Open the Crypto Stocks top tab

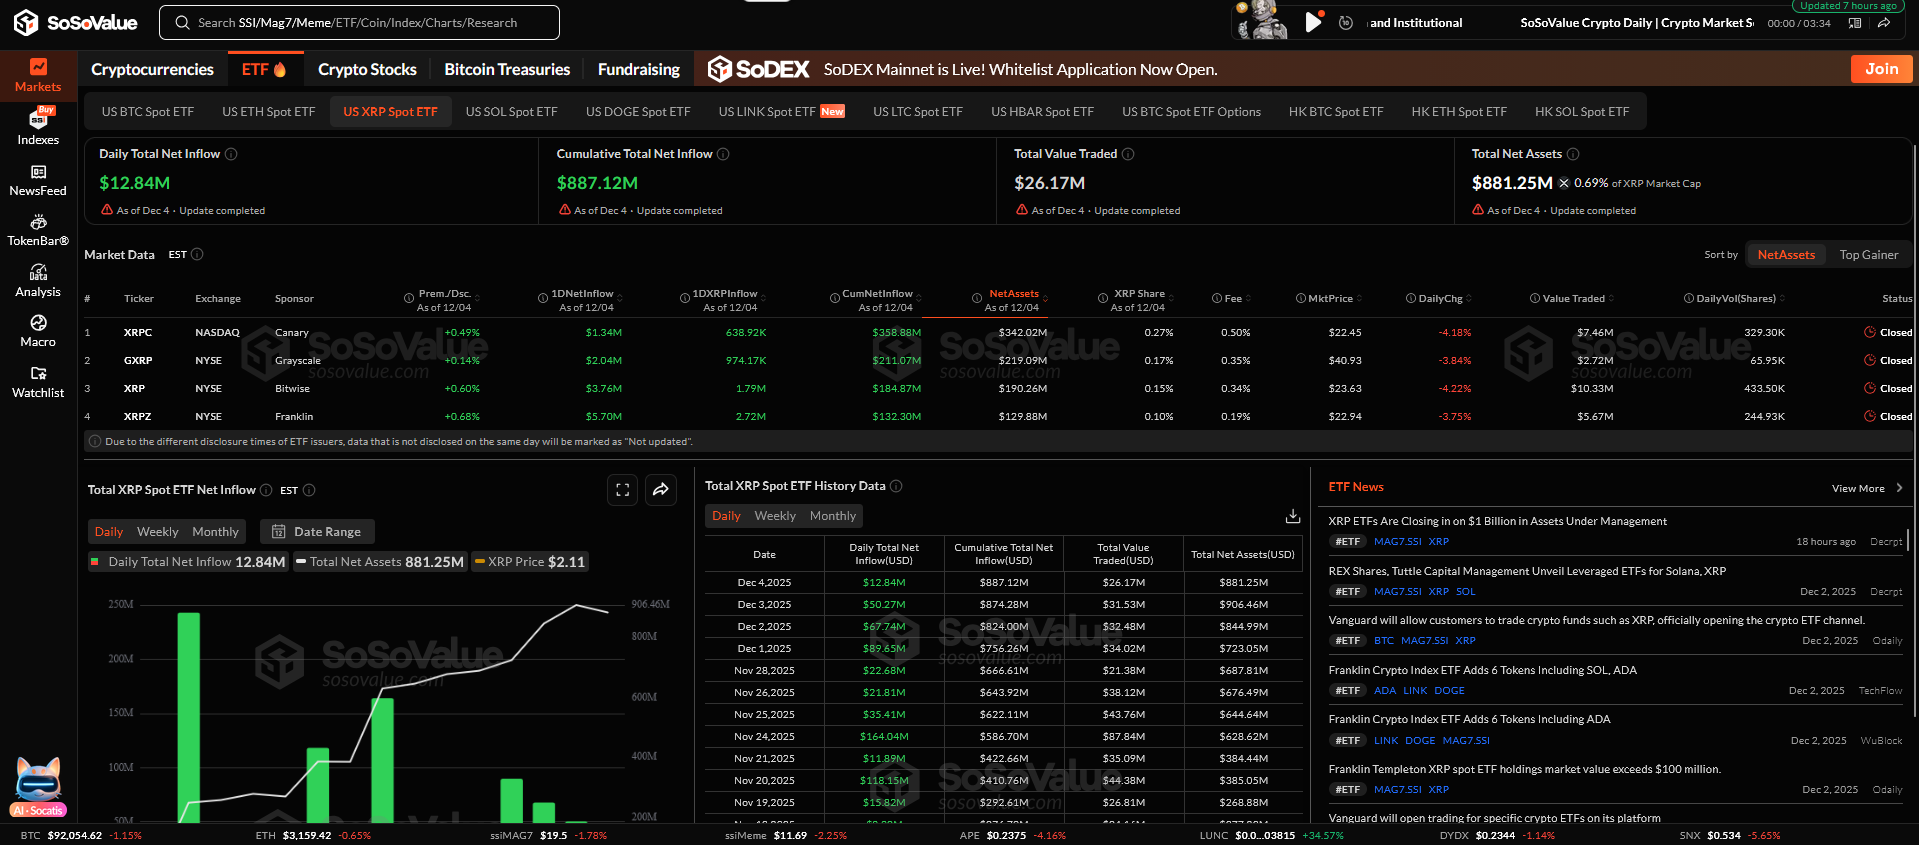pos(367,69)
